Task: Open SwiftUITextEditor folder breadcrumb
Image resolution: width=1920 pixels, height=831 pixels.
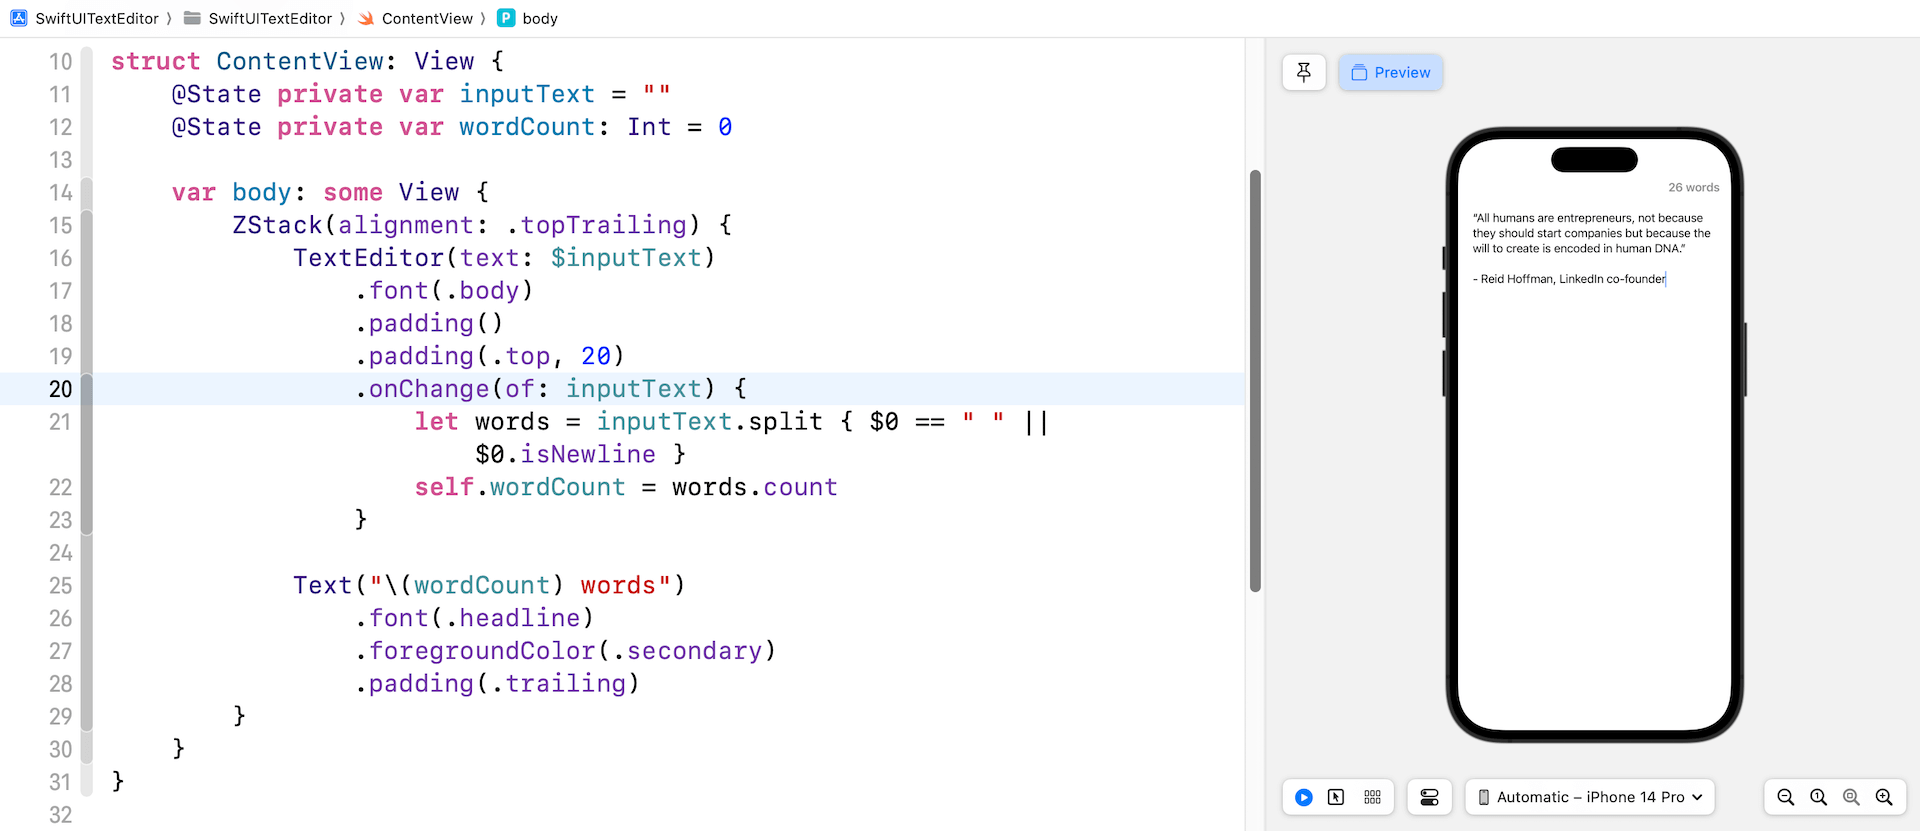Action: click(258, 18)
